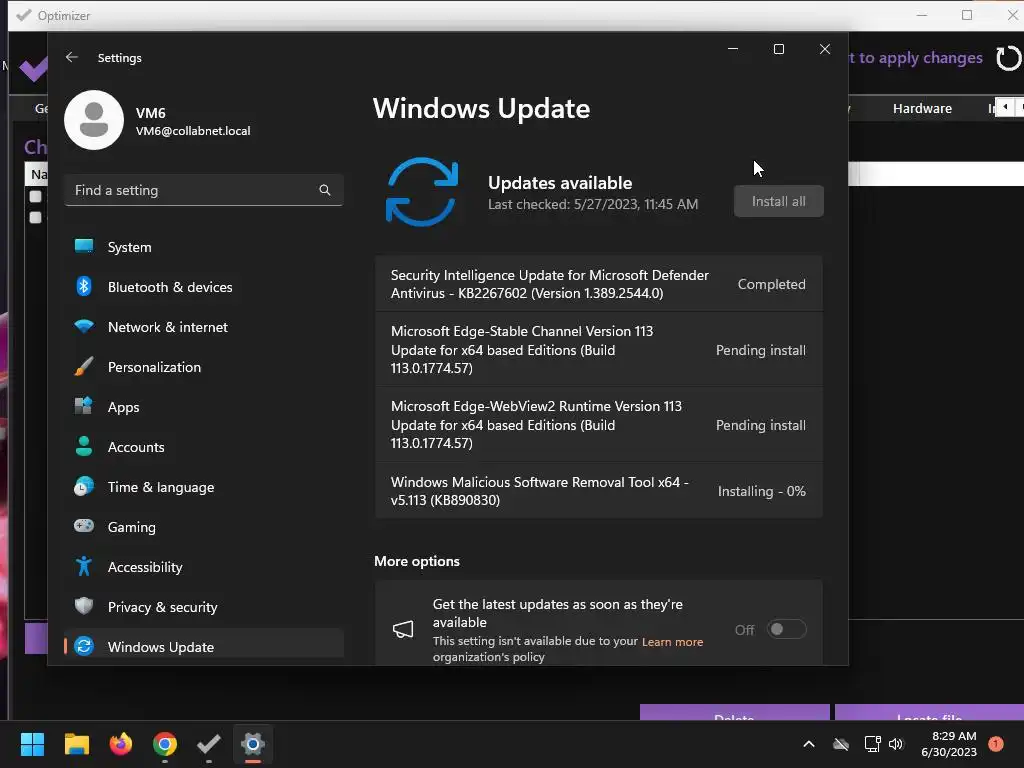Open System settings category

[x=204, y=247]
